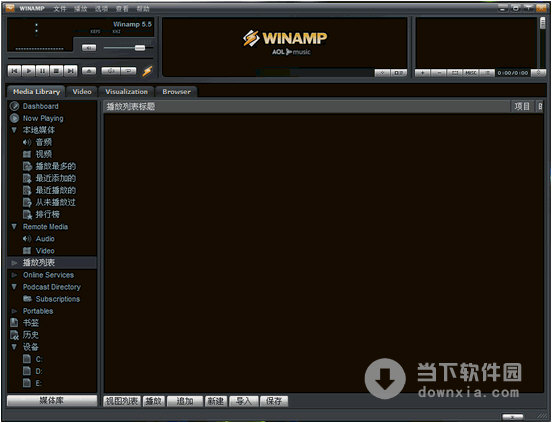The image size is (552, 423).
Task: Switch to the Video tab
Action: (x=82, y=91)
